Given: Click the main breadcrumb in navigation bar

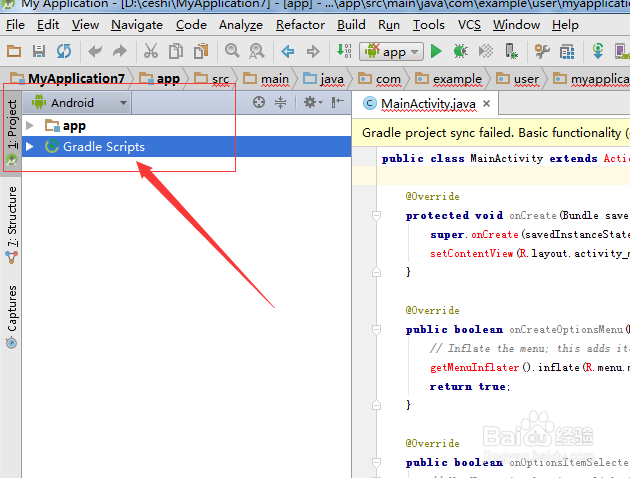Looking at the screenshot, I should 266,79.
